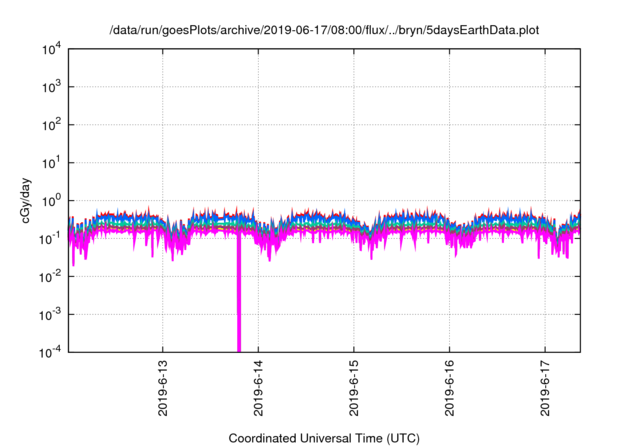Click the 10^-4 y-axis tick label
The height and width of the screenshot is (448, 640).
51,353
